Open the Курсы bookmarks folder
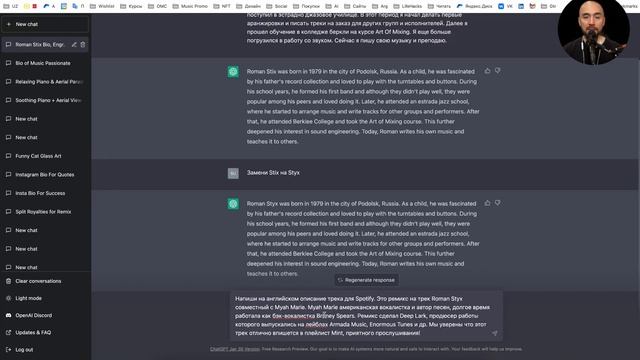Image resolution: width=640 pixels, height=360 pixels. point(131,6)
